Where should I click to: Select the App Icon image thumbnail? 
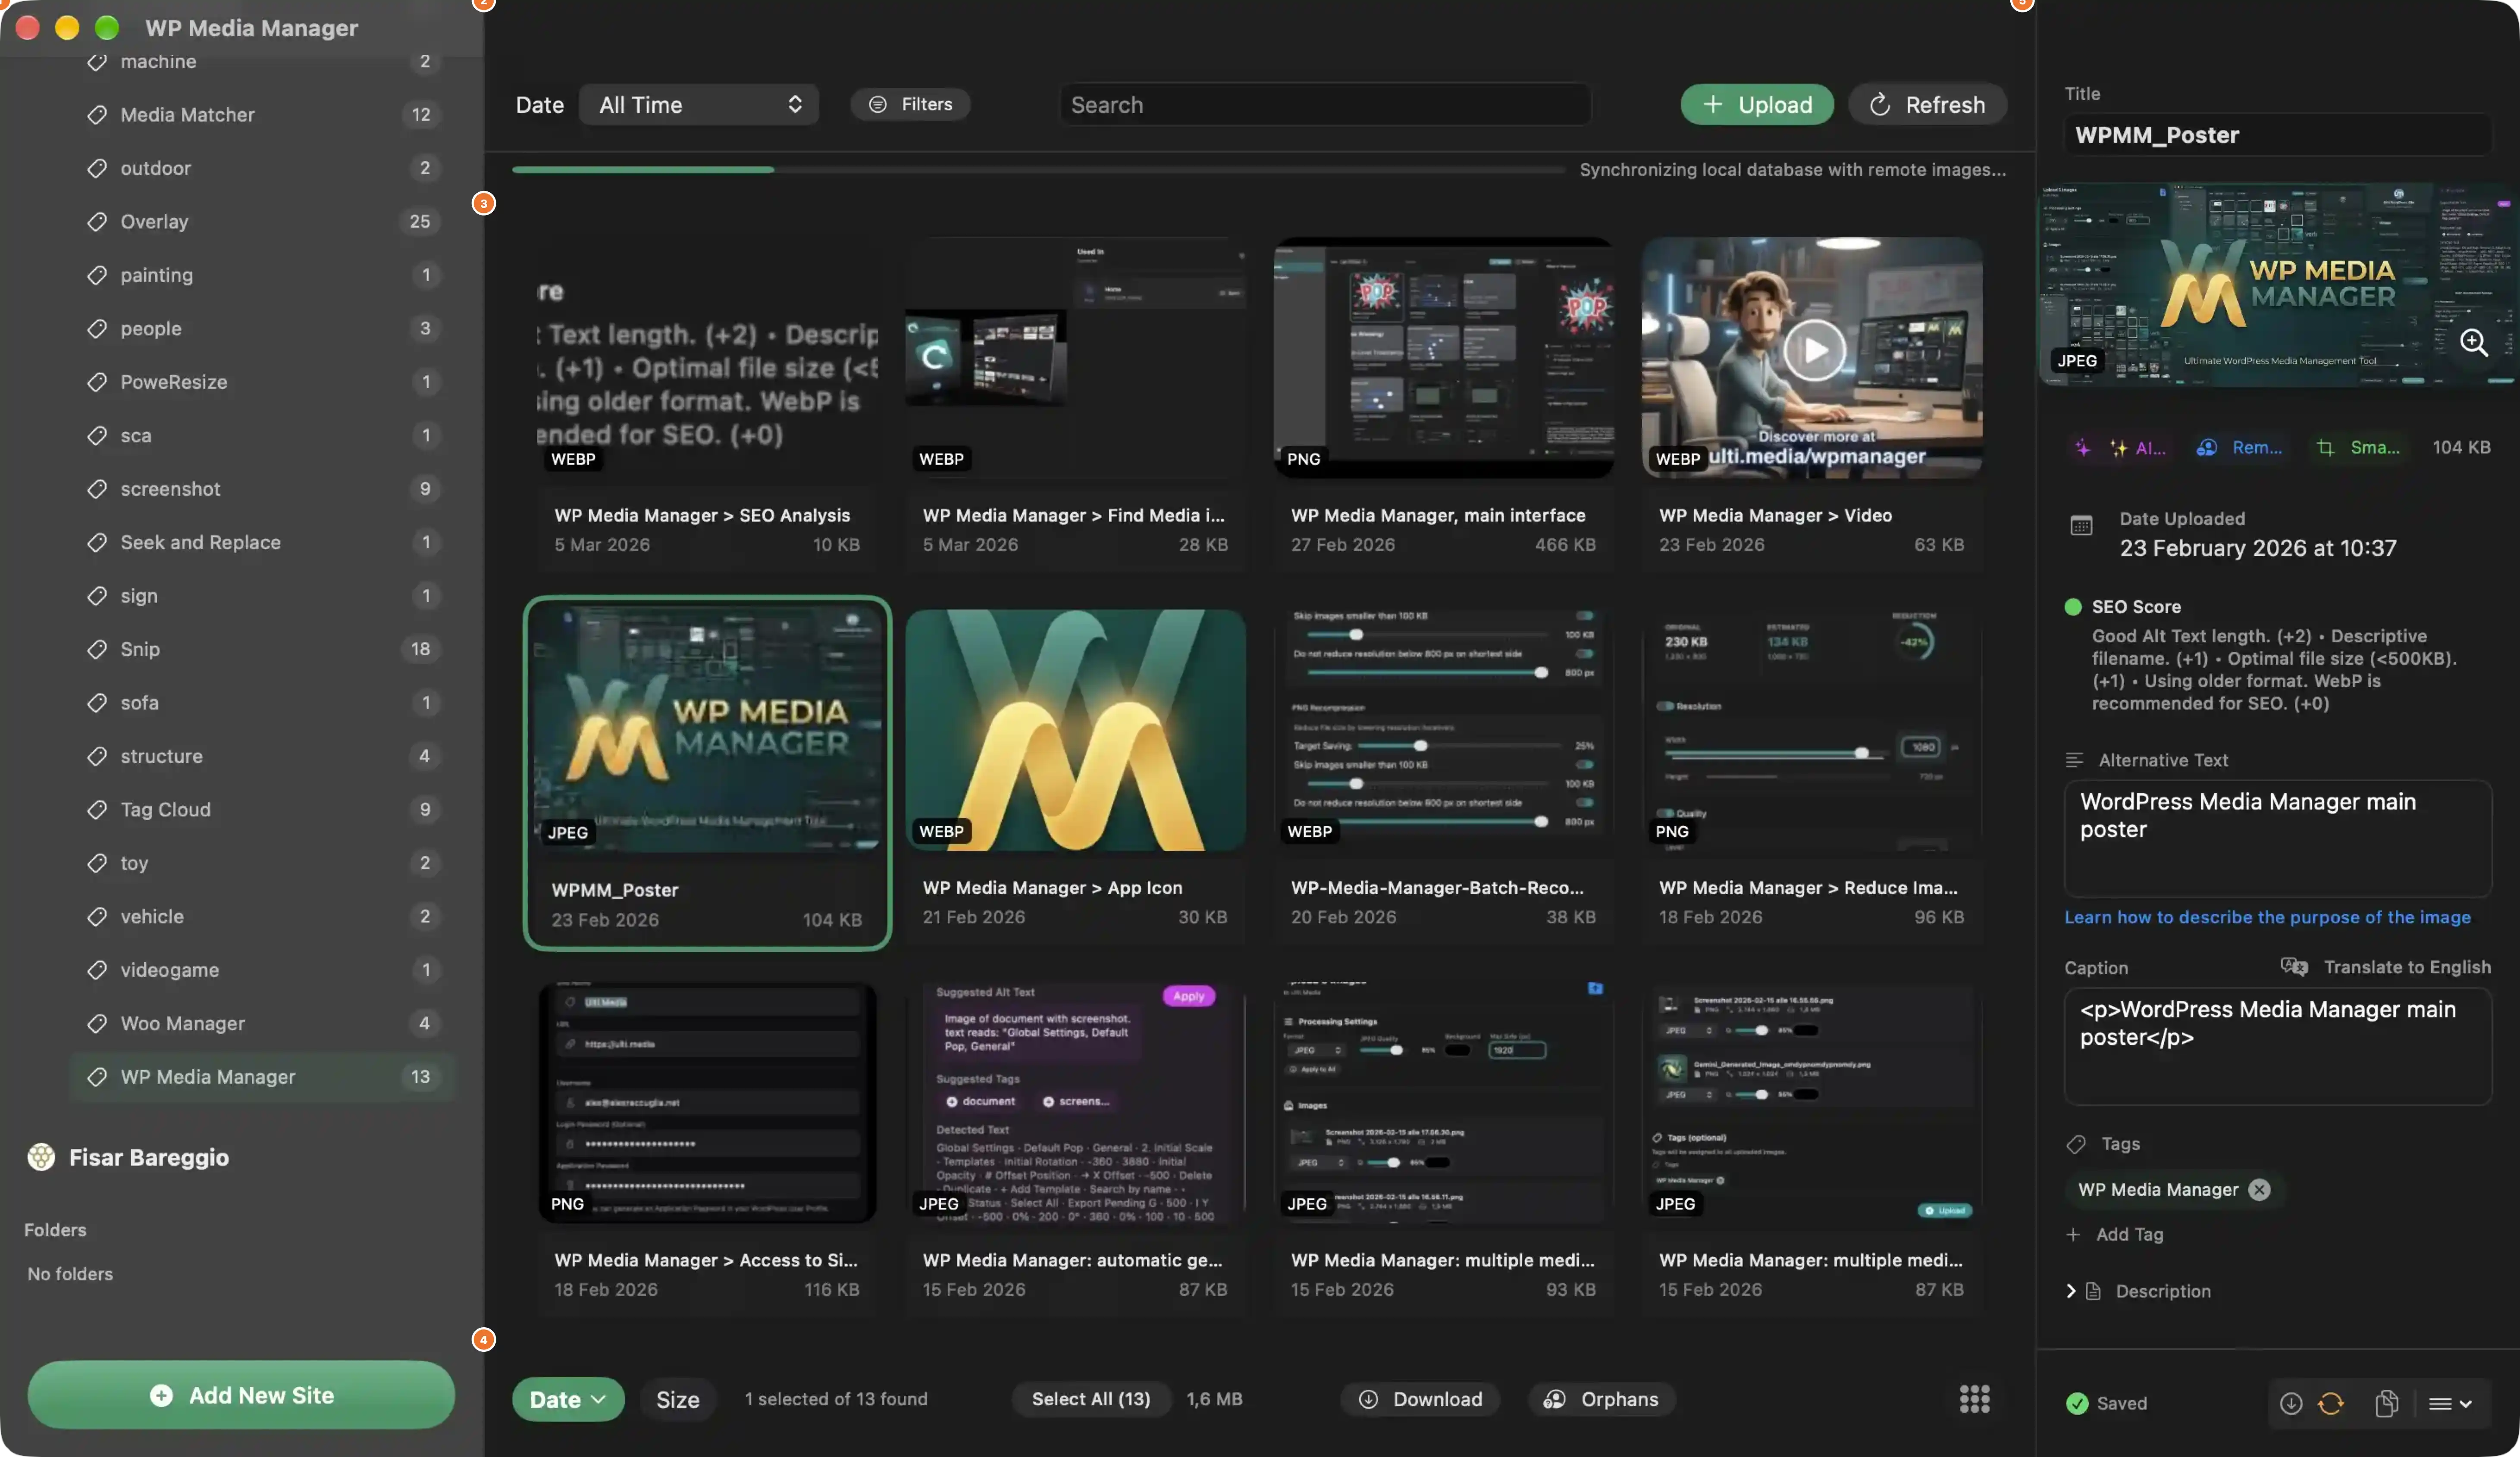click(1075, 730)
